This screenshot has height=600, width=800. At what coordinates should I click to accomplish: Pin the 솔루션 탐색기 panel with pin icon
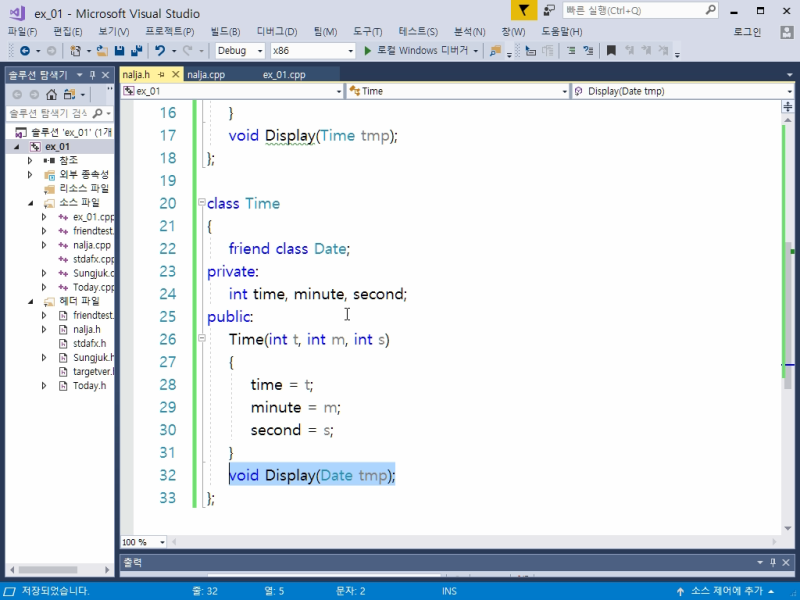[x=92, y=75]
